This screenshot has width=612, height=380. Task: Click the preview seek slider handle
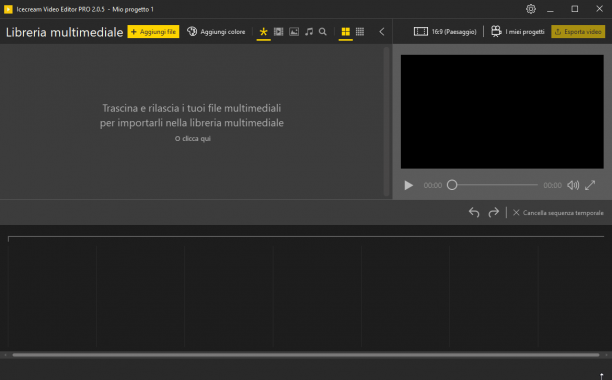point(452,185)
